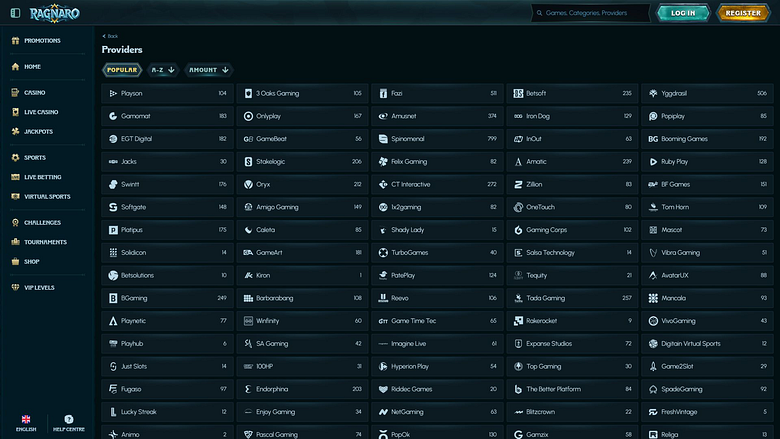Open the Jackpots sidebar icon
Screen dimensions: 780x439
pos(15,132)
